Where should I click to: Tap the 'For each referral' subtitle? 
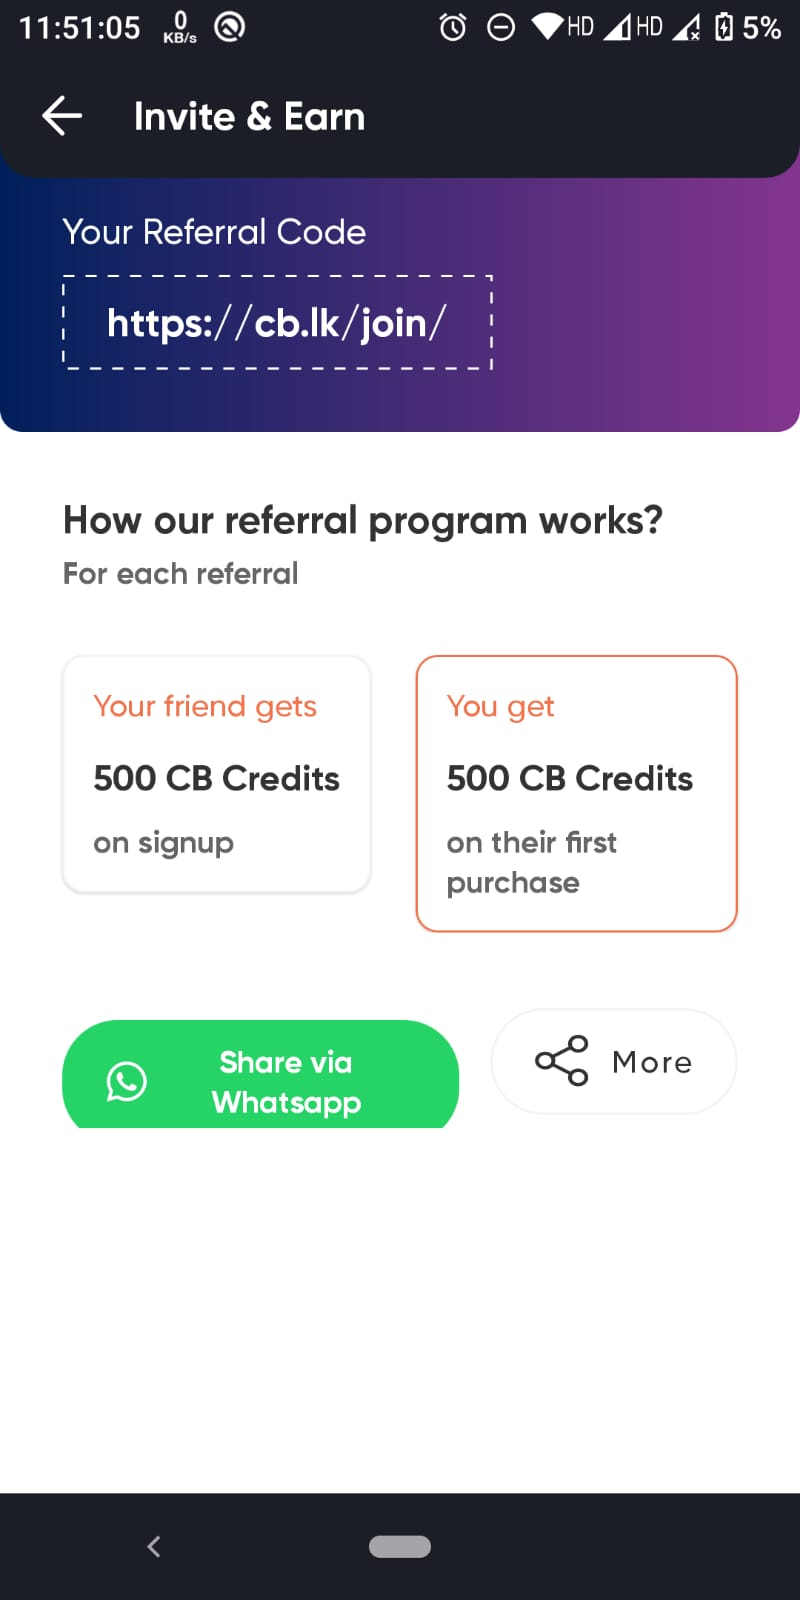coord(181,574)
